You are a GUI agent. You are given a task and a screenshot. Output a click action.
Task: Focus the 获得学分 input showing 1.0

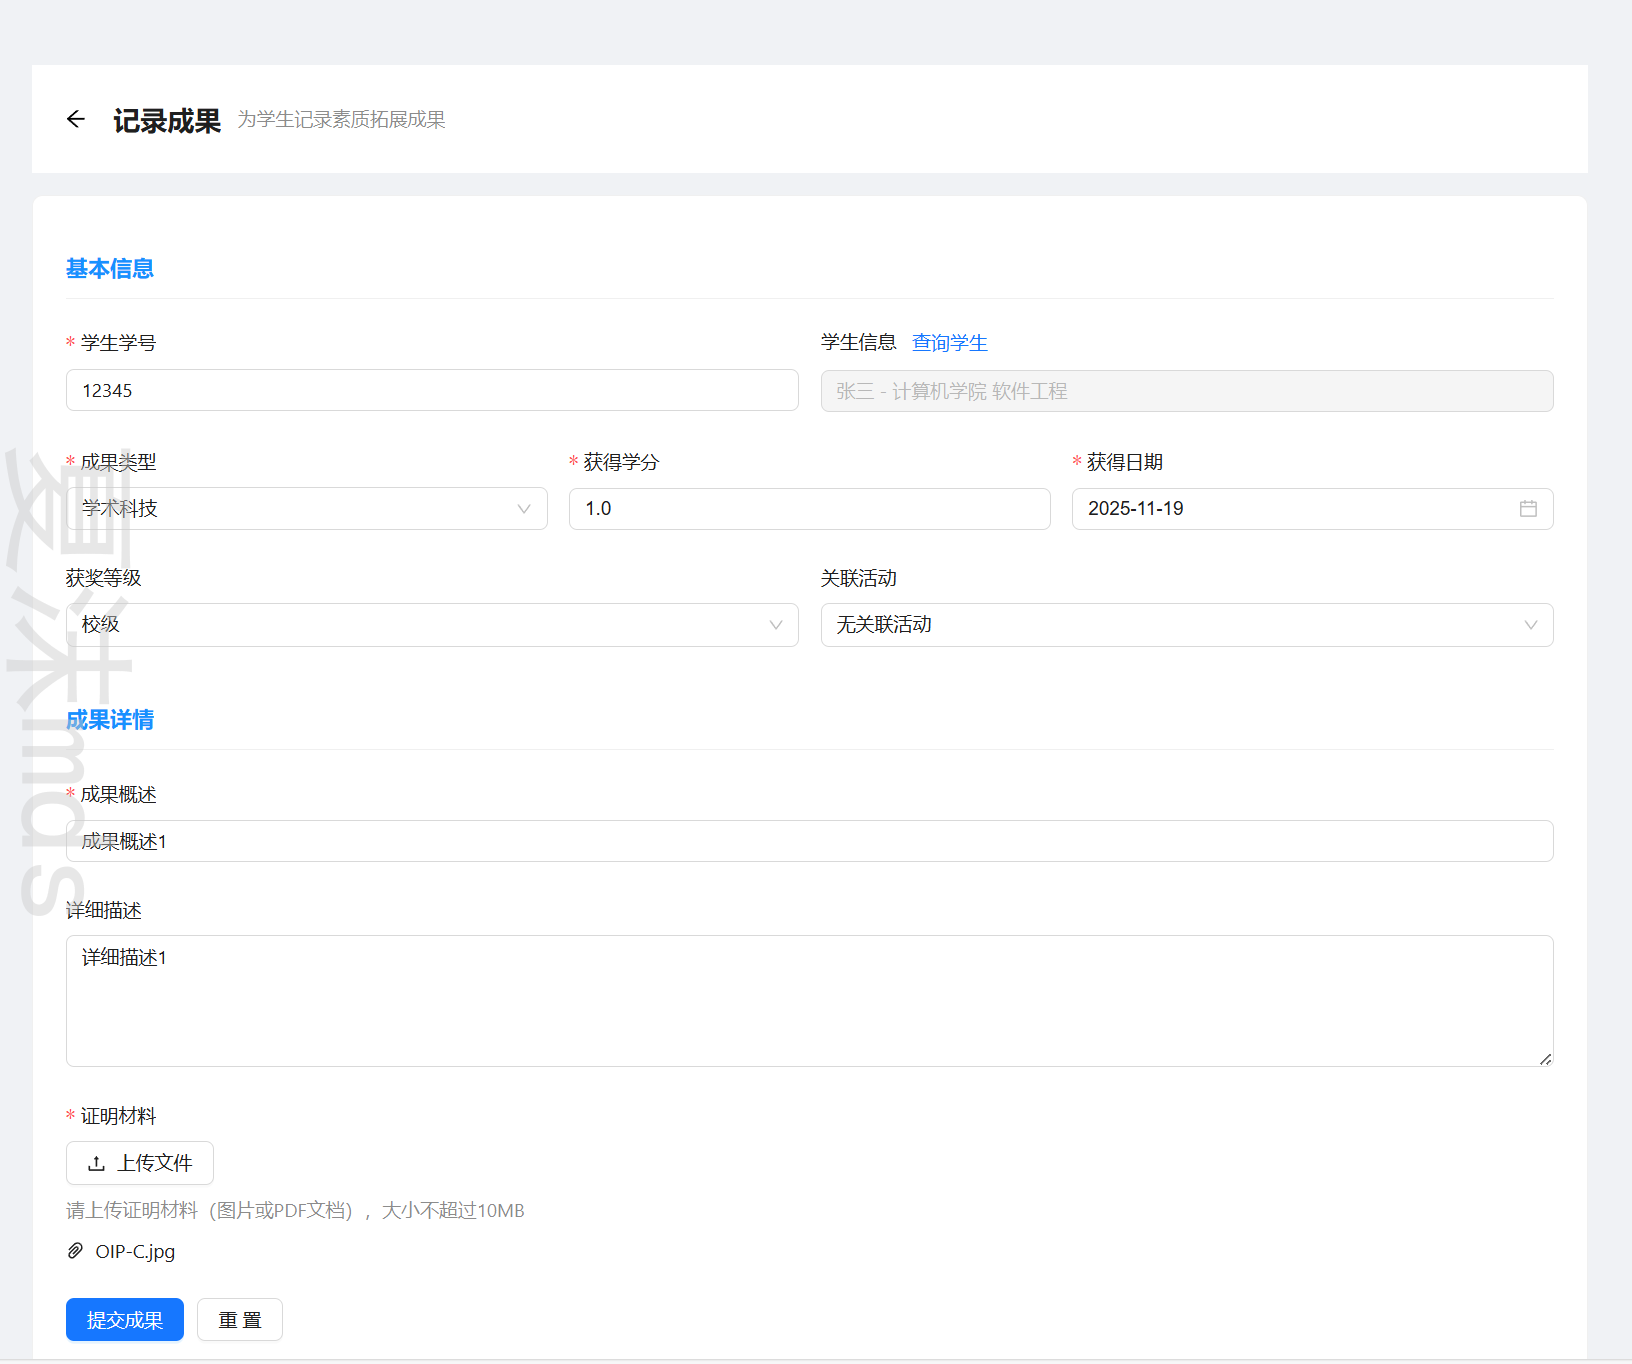[810, 509]
